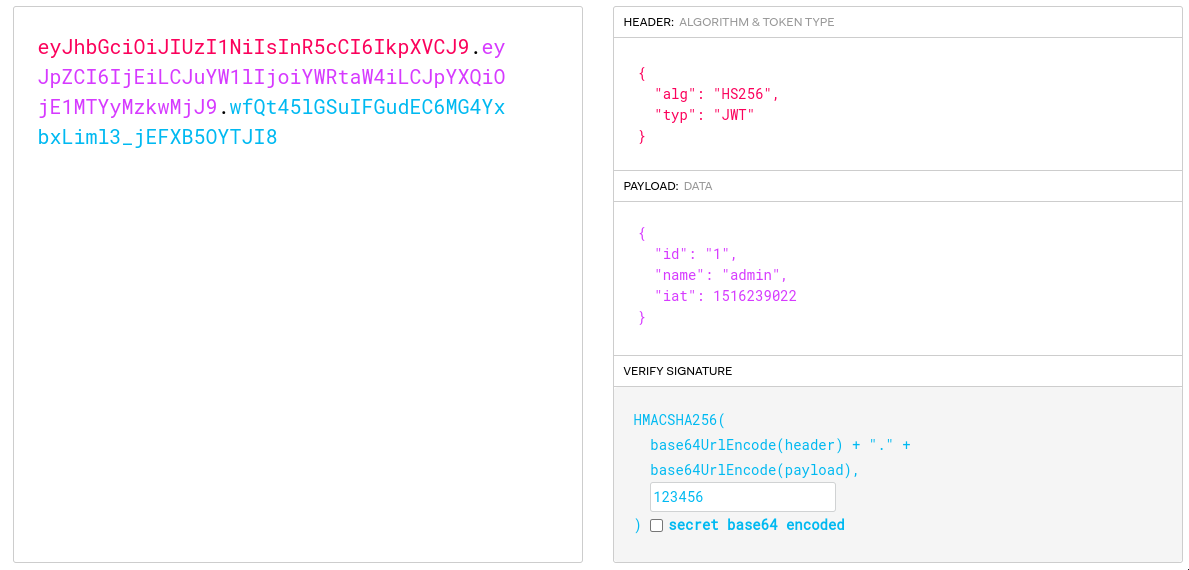The height and width of the screenshot is (570, 1189).
Task: Place cursor on the "iat": 1516239022 line
Action: 725,296
